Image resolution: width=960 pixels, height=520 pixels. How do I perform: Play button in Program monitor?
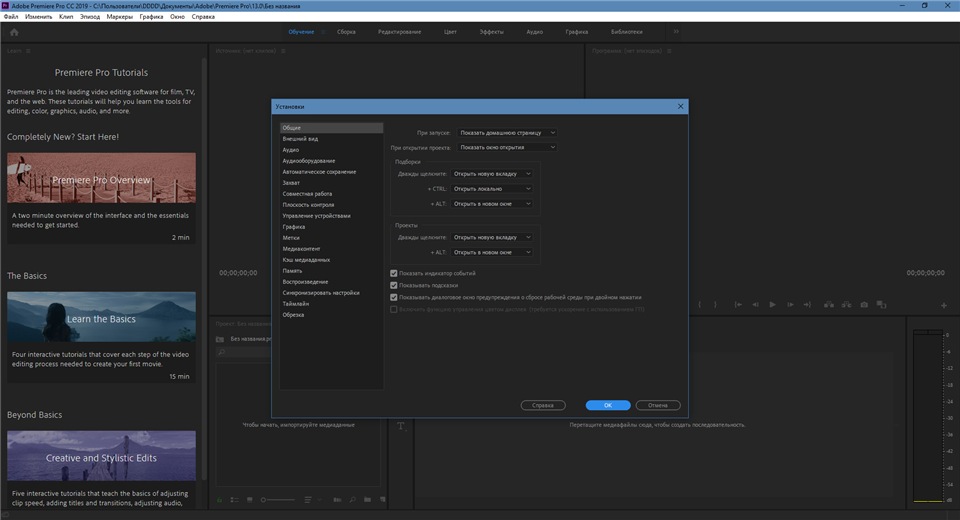pos(773,304)
